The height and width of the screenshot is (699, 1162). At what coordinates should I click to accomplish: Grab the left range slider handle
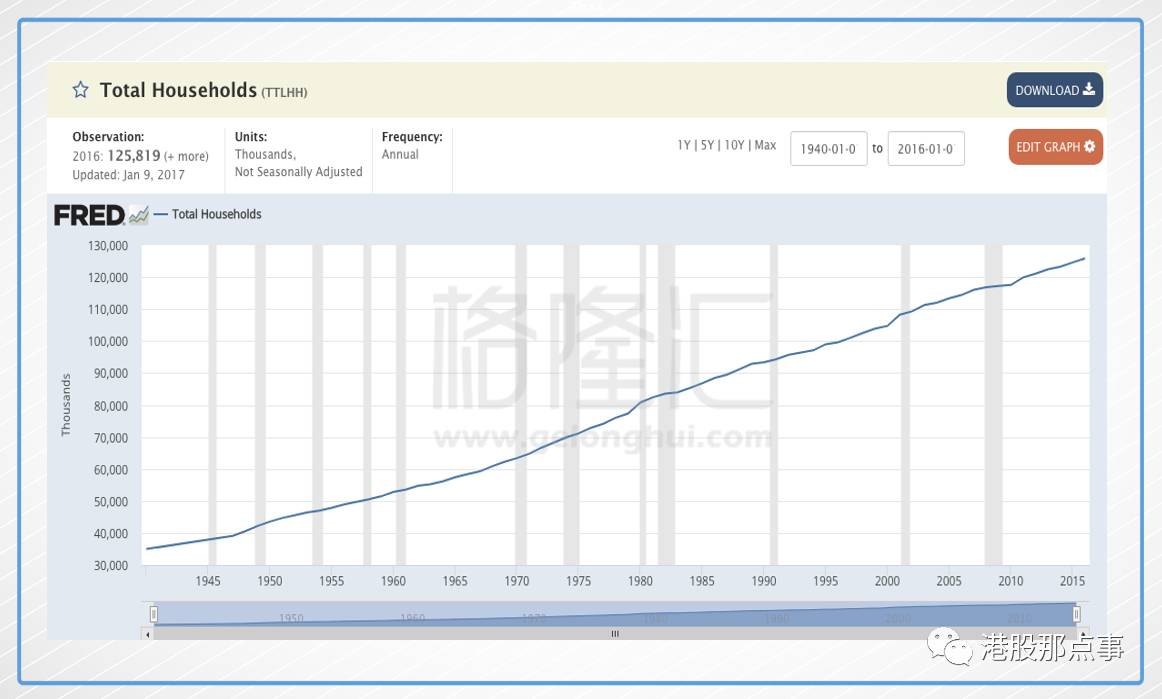pyautogui.click(x=153, y=614)
